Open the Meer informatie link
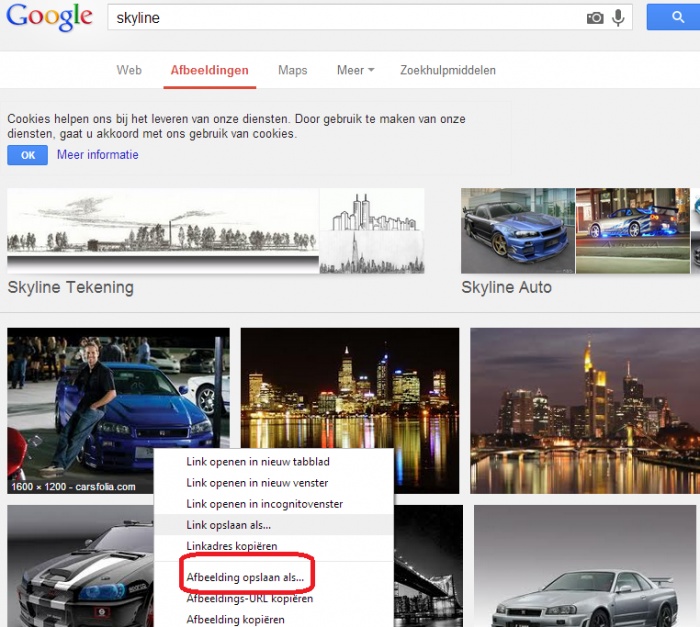The width and height of the screenshot is (700, 627). coord(98,155)
